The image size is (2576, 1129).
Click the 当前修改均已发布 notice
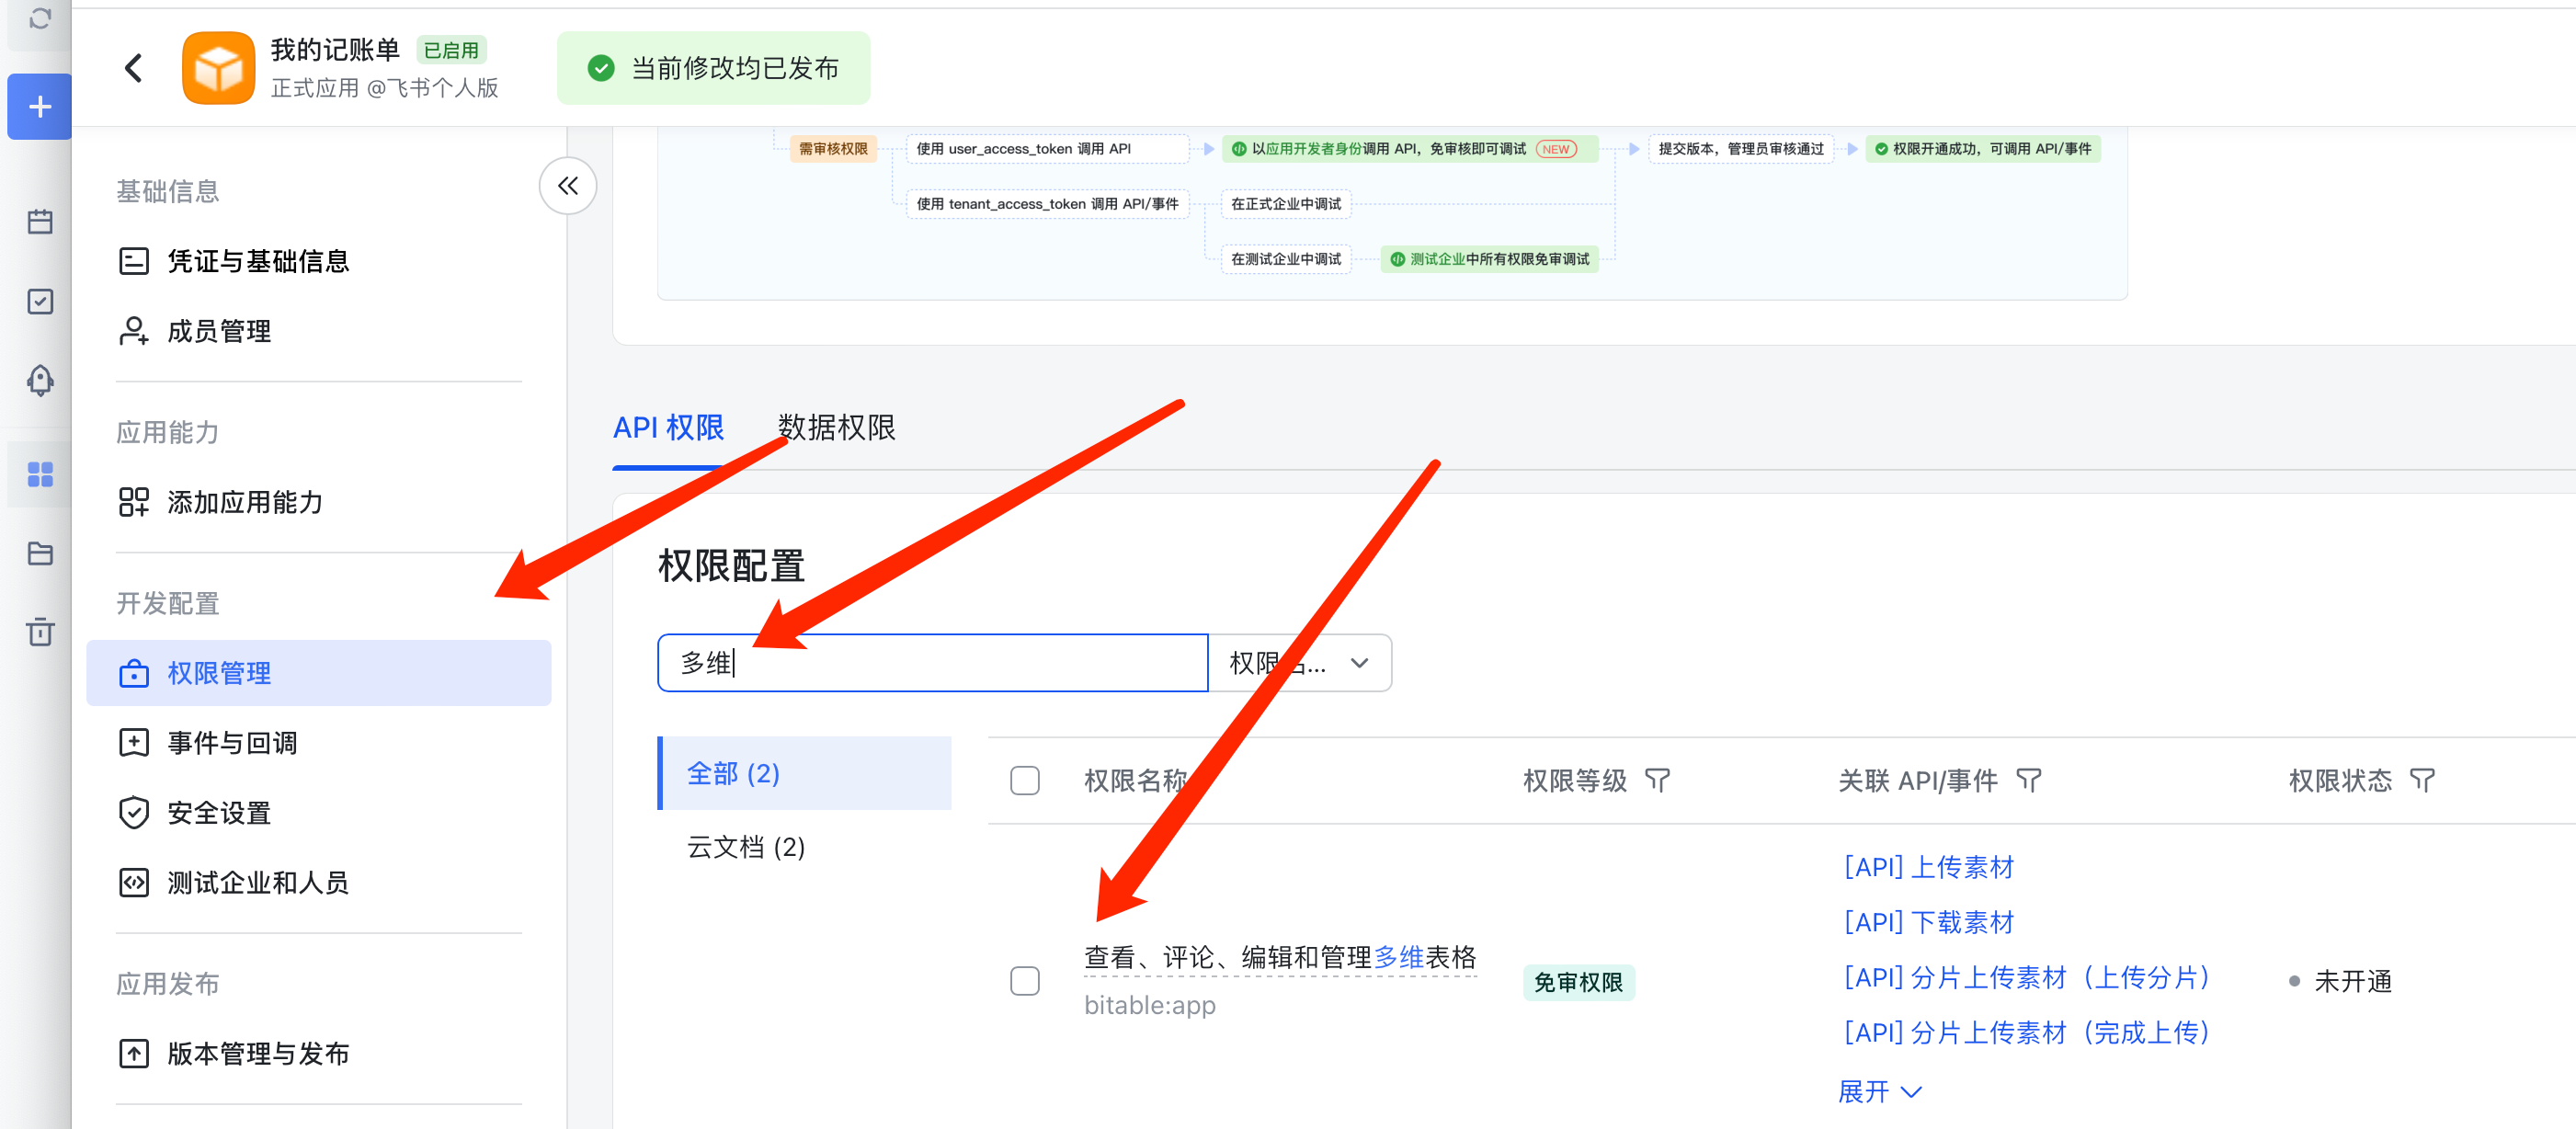click(713, 68)
